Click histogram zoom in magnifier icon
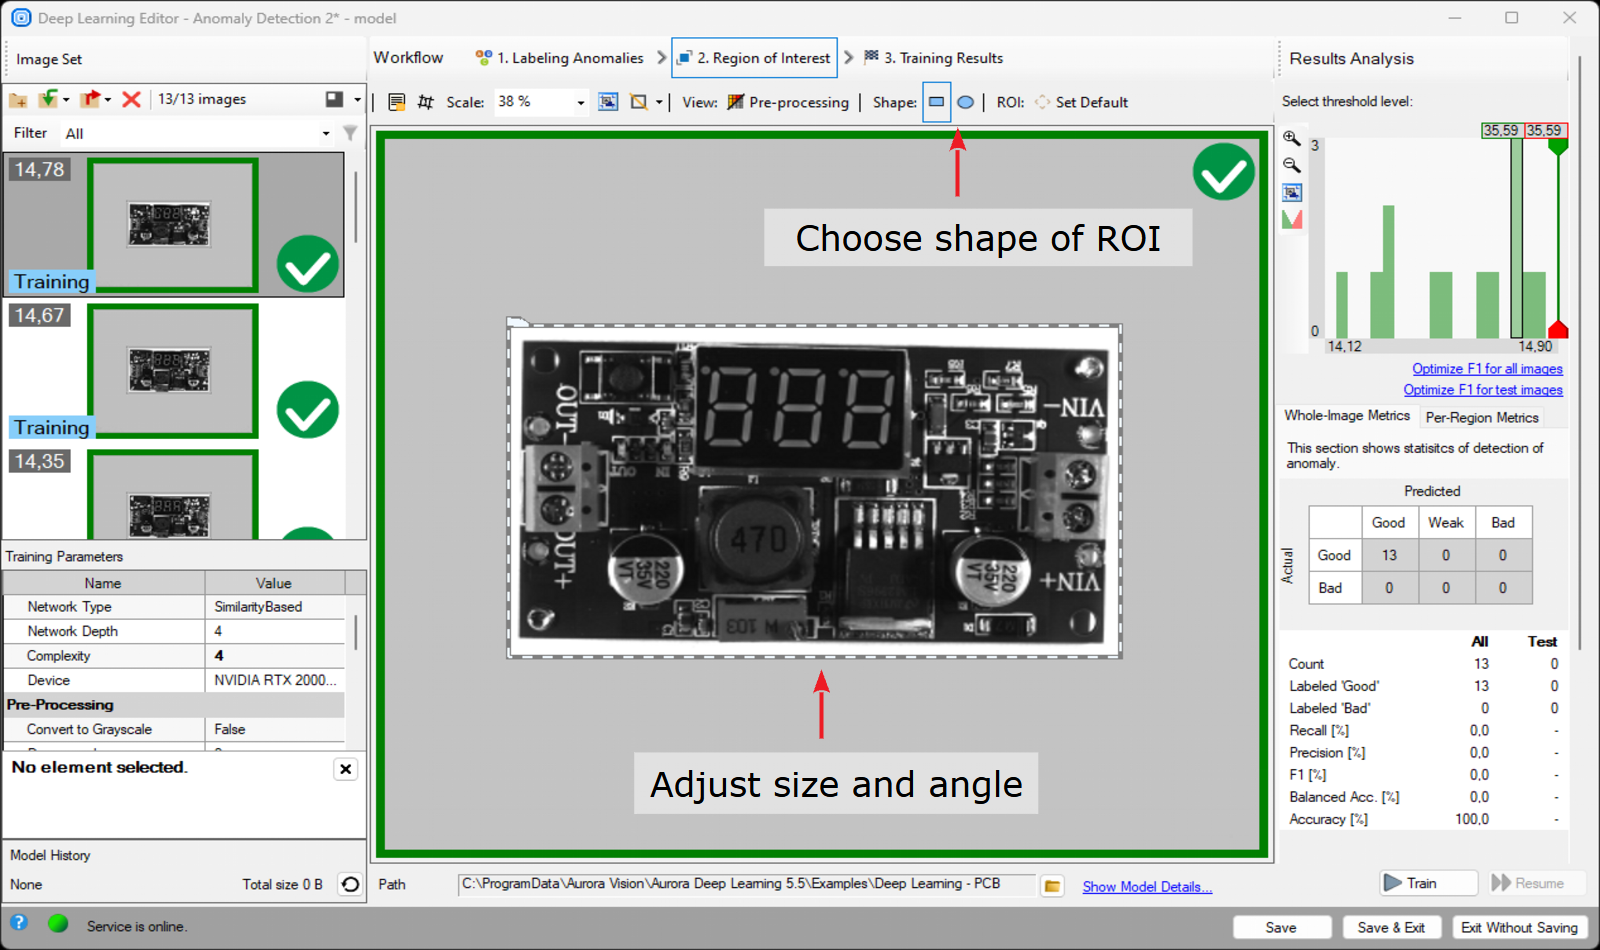 tap(1292, 139)
